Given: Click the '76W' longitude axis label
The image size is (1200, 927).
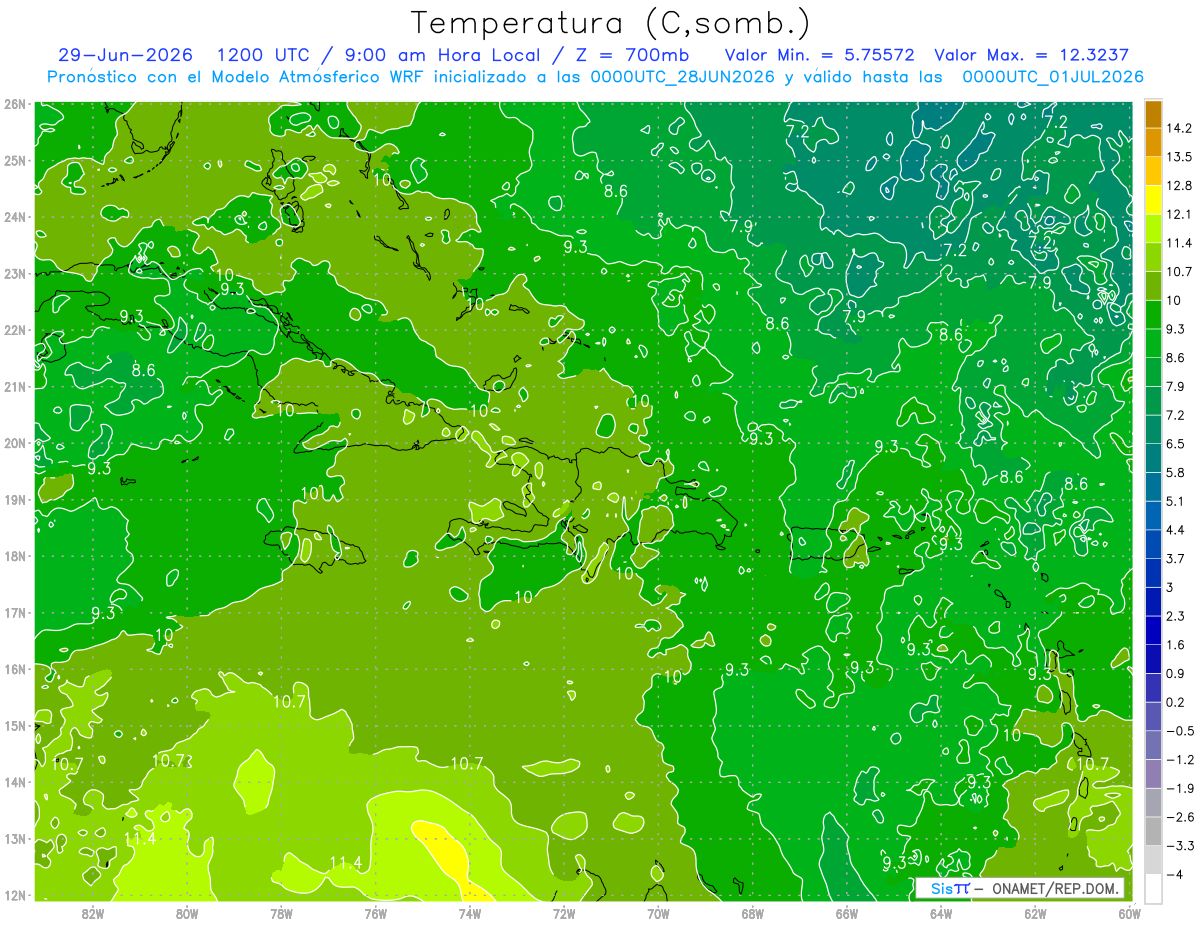Looking at the screenshot, I should click(376, 913).
